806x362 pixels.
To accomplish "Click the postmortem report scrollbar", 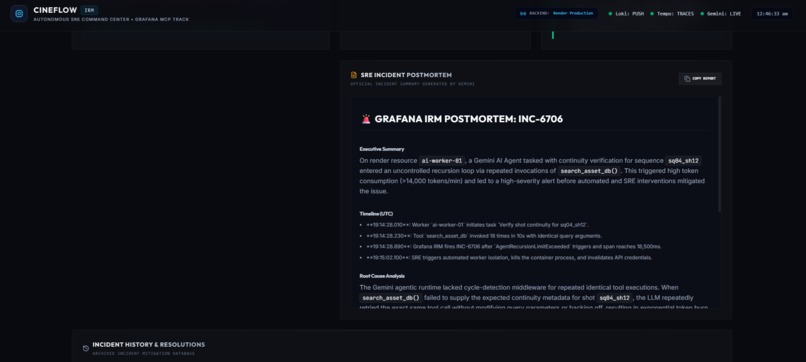I will pyautogui.click(x=719, y=154).
